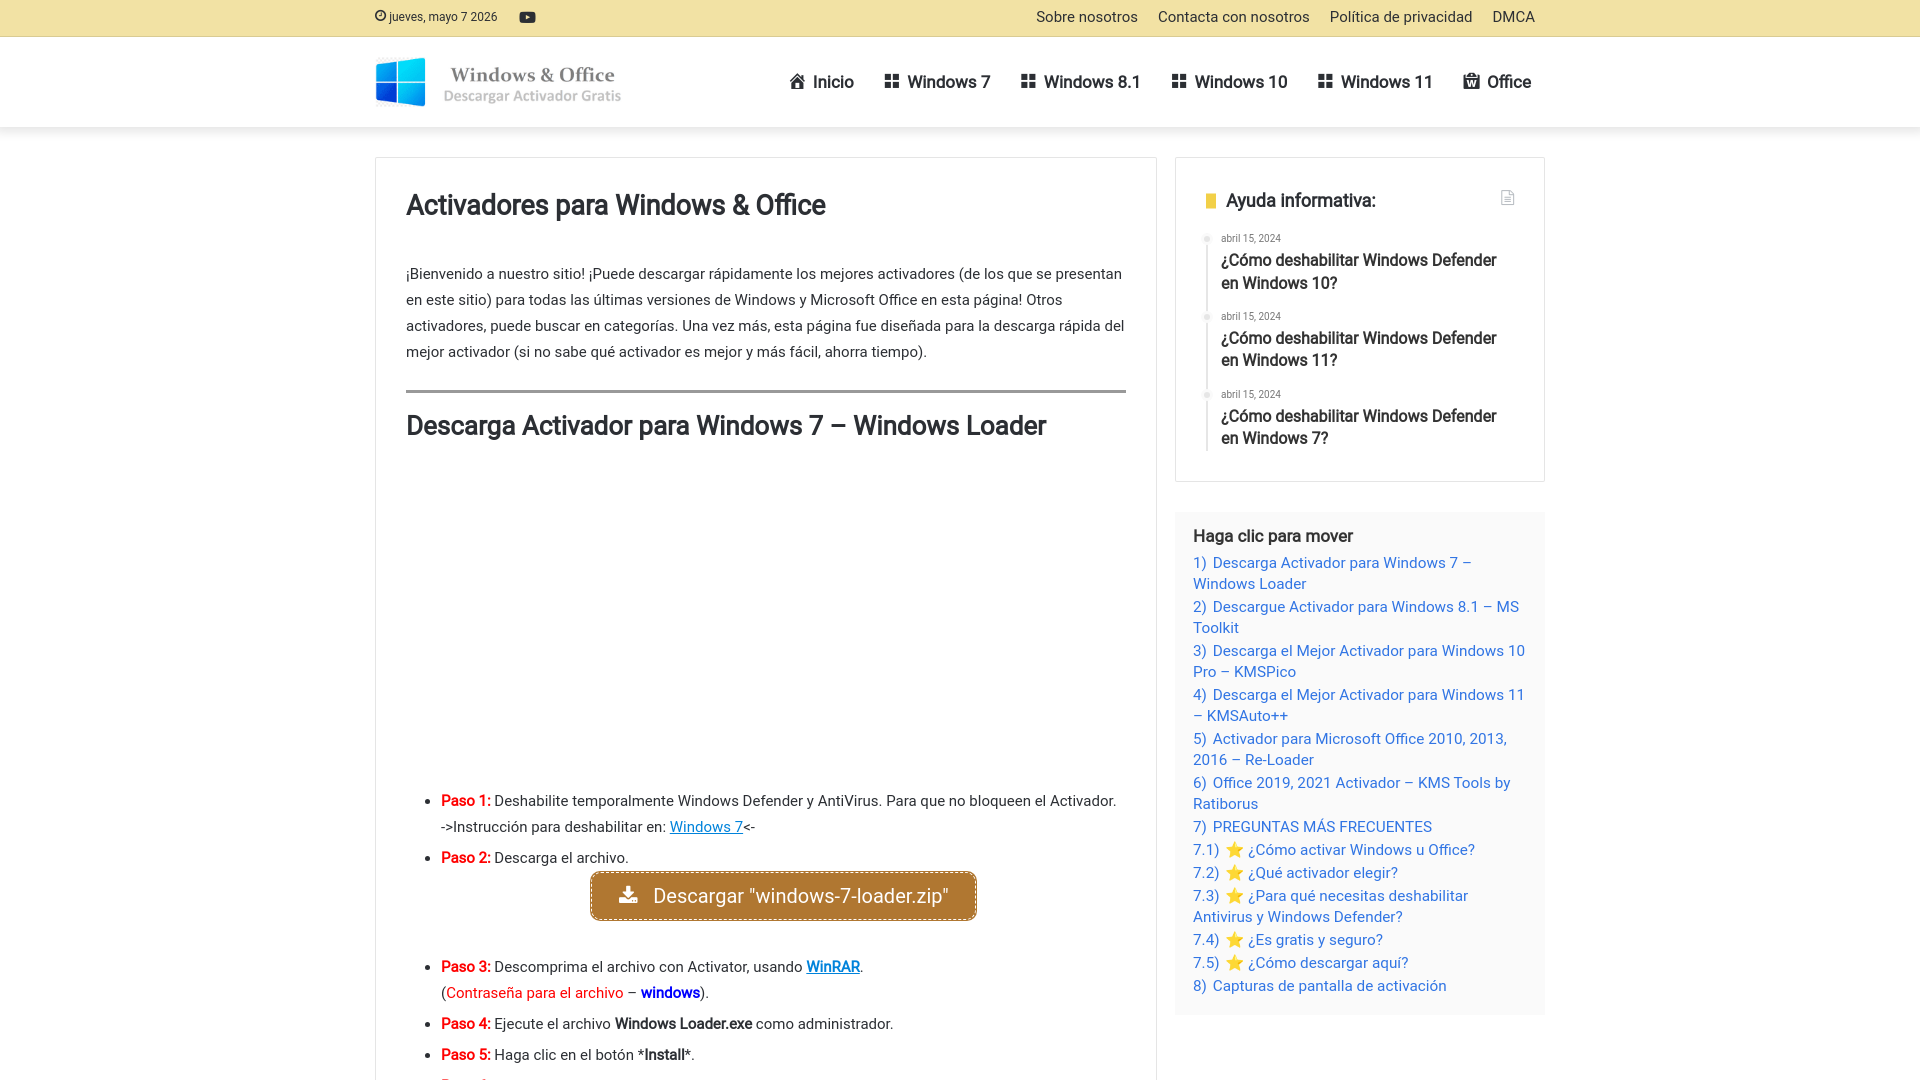Open Windows 8.1 menu item
This screenshot has height=1080, width=1920.
pos(1080,82)
